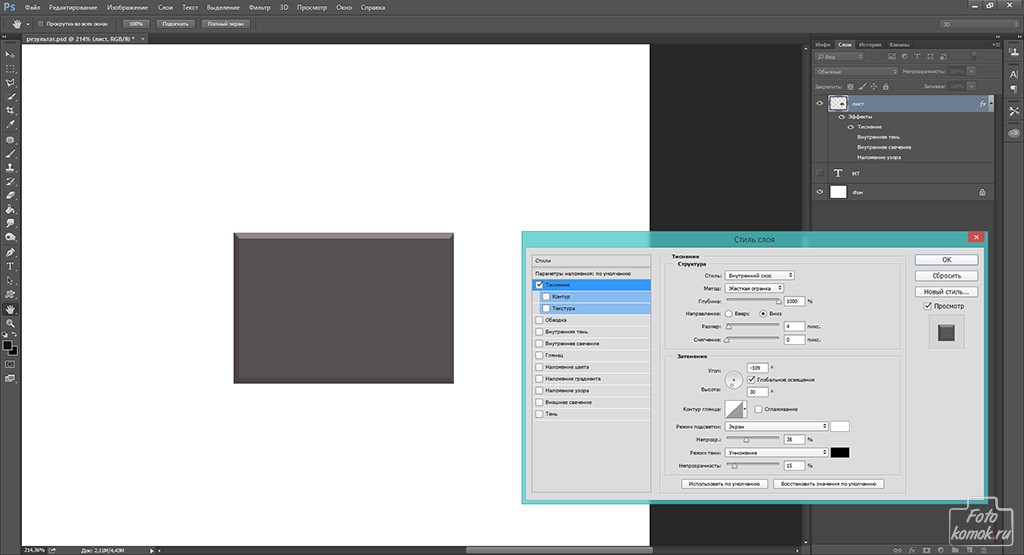The width and height of the screenshot is (1024, 555).
Task: Open Стиль dropdown (Внутренний скос)
Action: click(x=760, y=276)
